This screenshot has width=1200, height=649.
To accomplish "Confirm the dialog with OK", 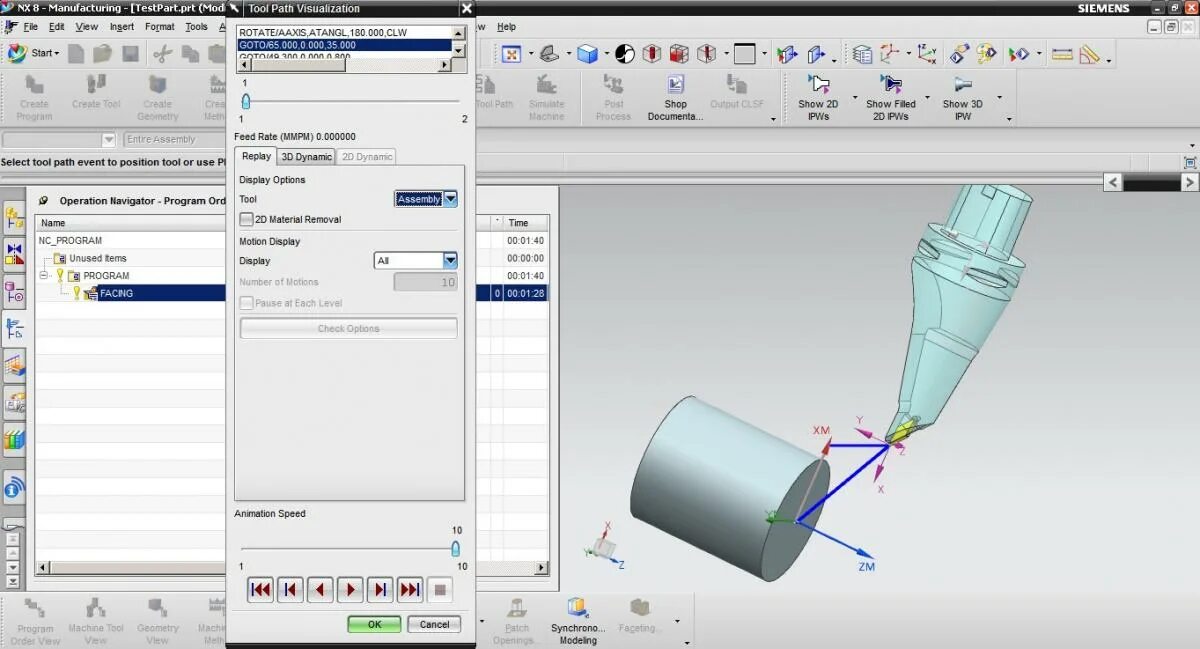I will 373,624.
